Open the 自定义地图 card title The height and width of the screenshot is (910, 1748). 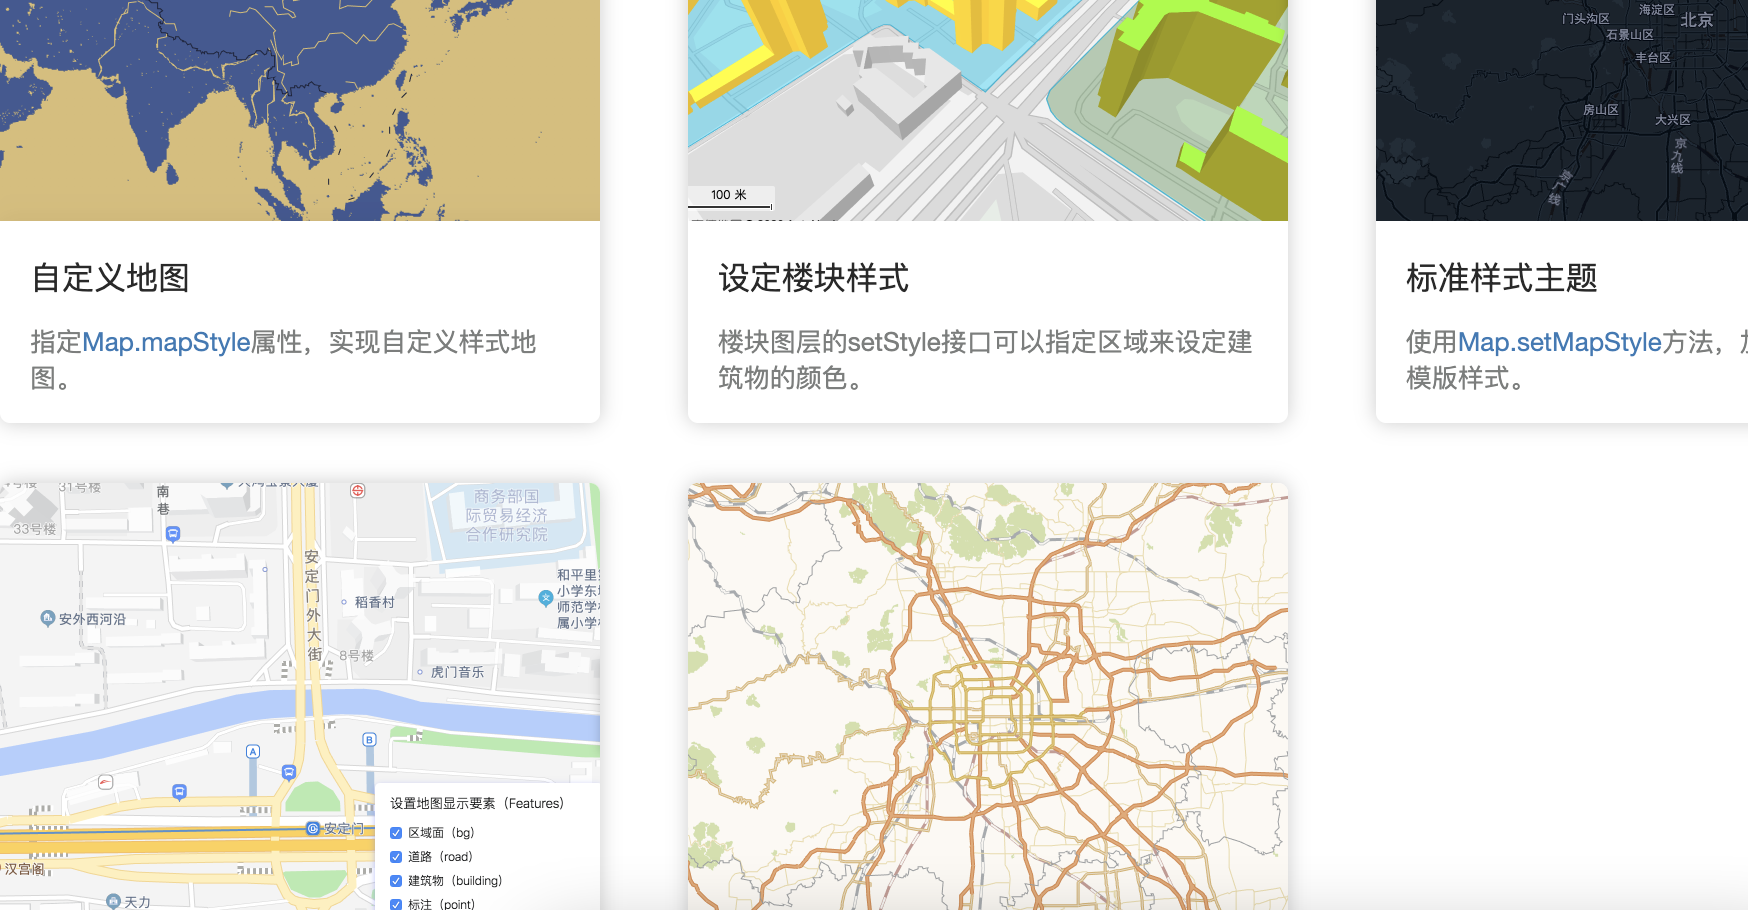click(110, 278)
